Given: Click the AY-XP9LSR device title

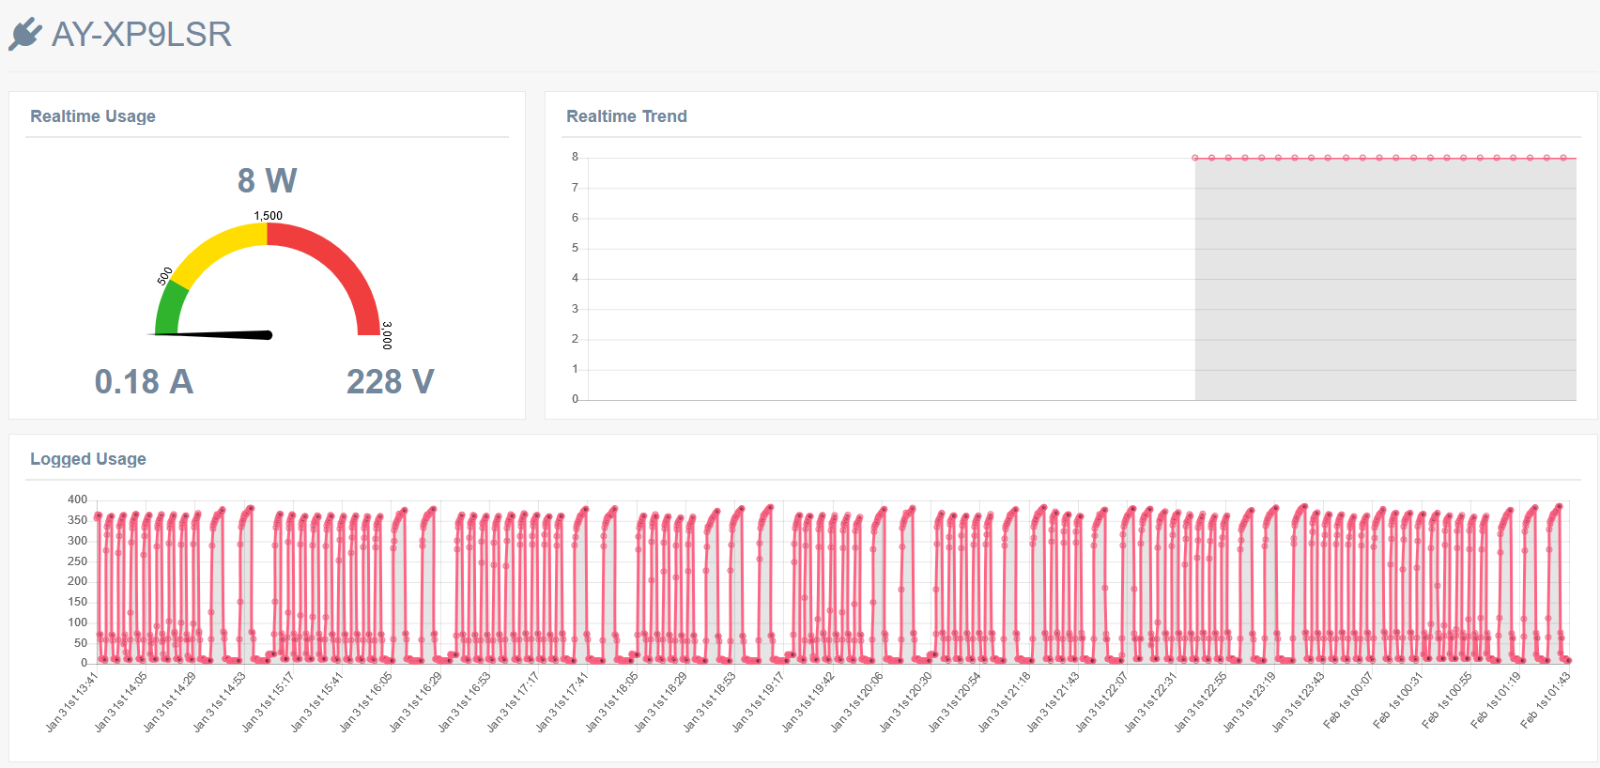Looking at the screenshot, I should coord(141,34).
